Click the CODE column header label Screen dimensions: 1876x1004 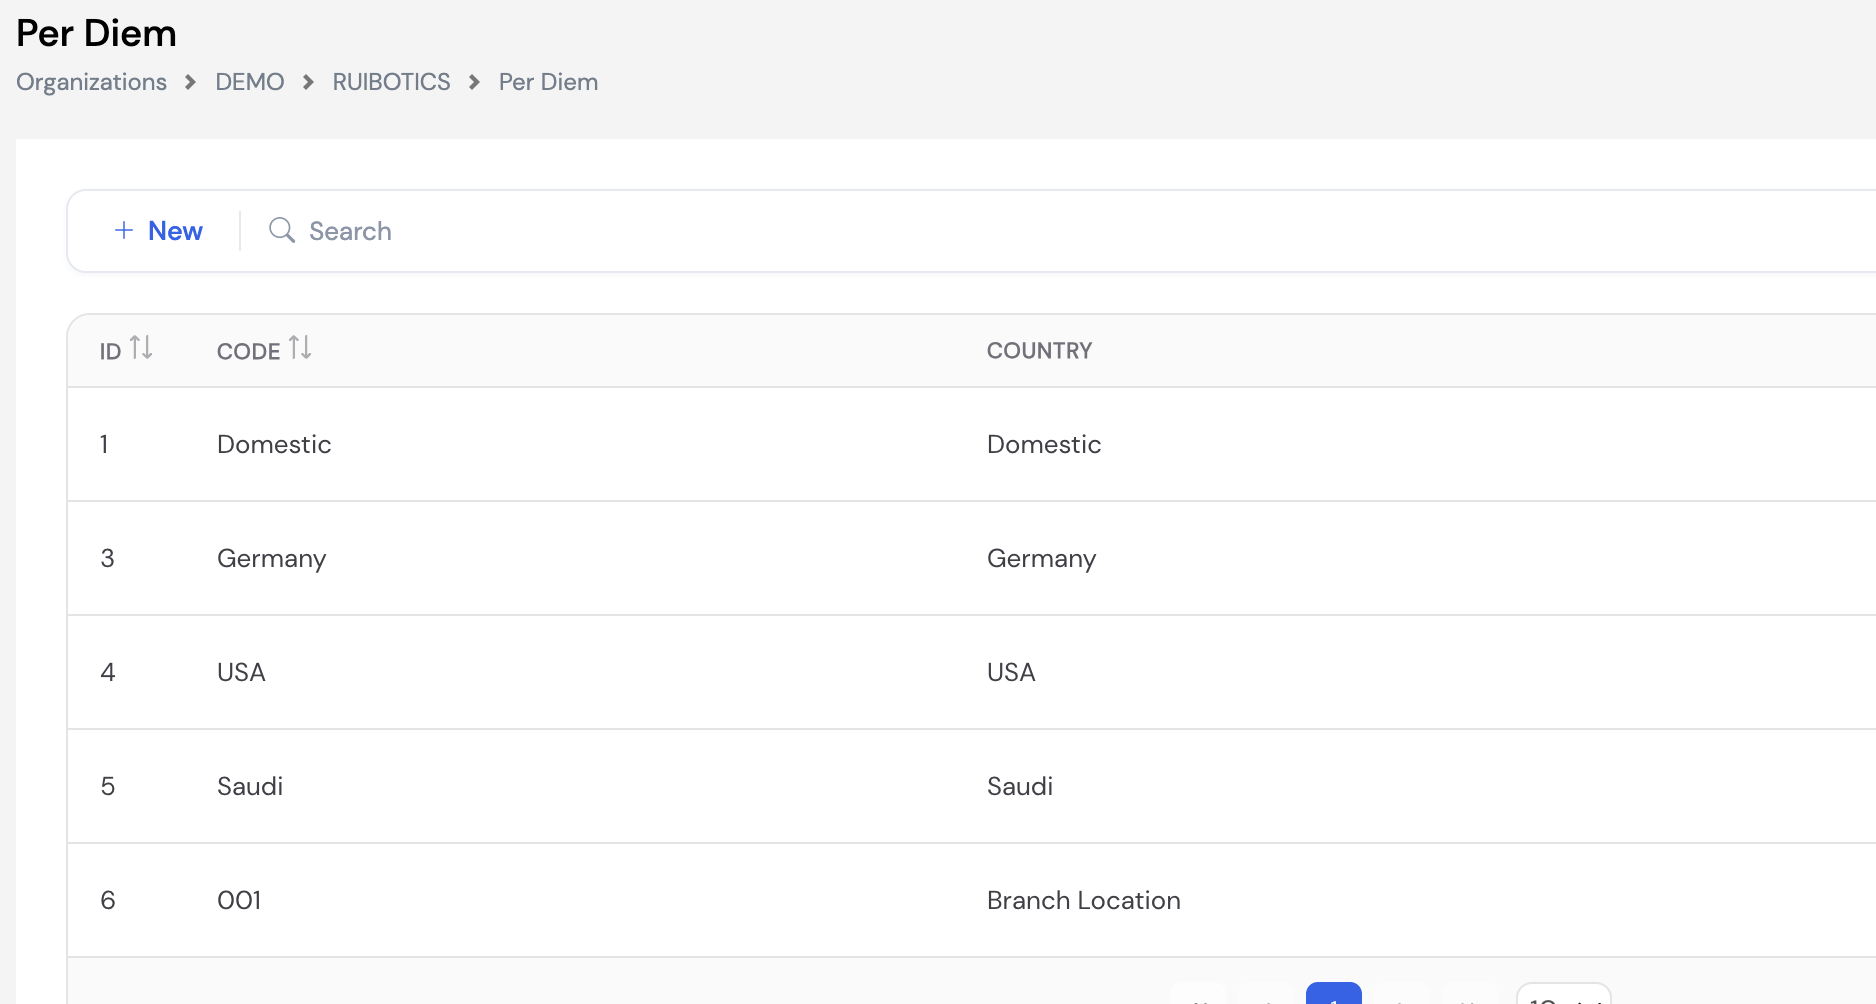(x=248, y=351)
